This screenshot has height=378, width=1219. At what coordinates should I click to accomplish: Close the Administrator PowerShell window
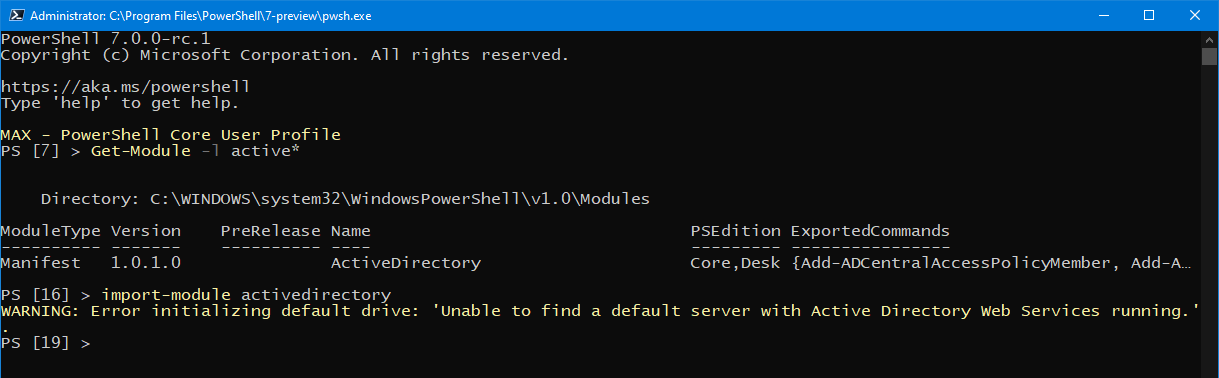pyautogui.click(x=1194, y=15)
